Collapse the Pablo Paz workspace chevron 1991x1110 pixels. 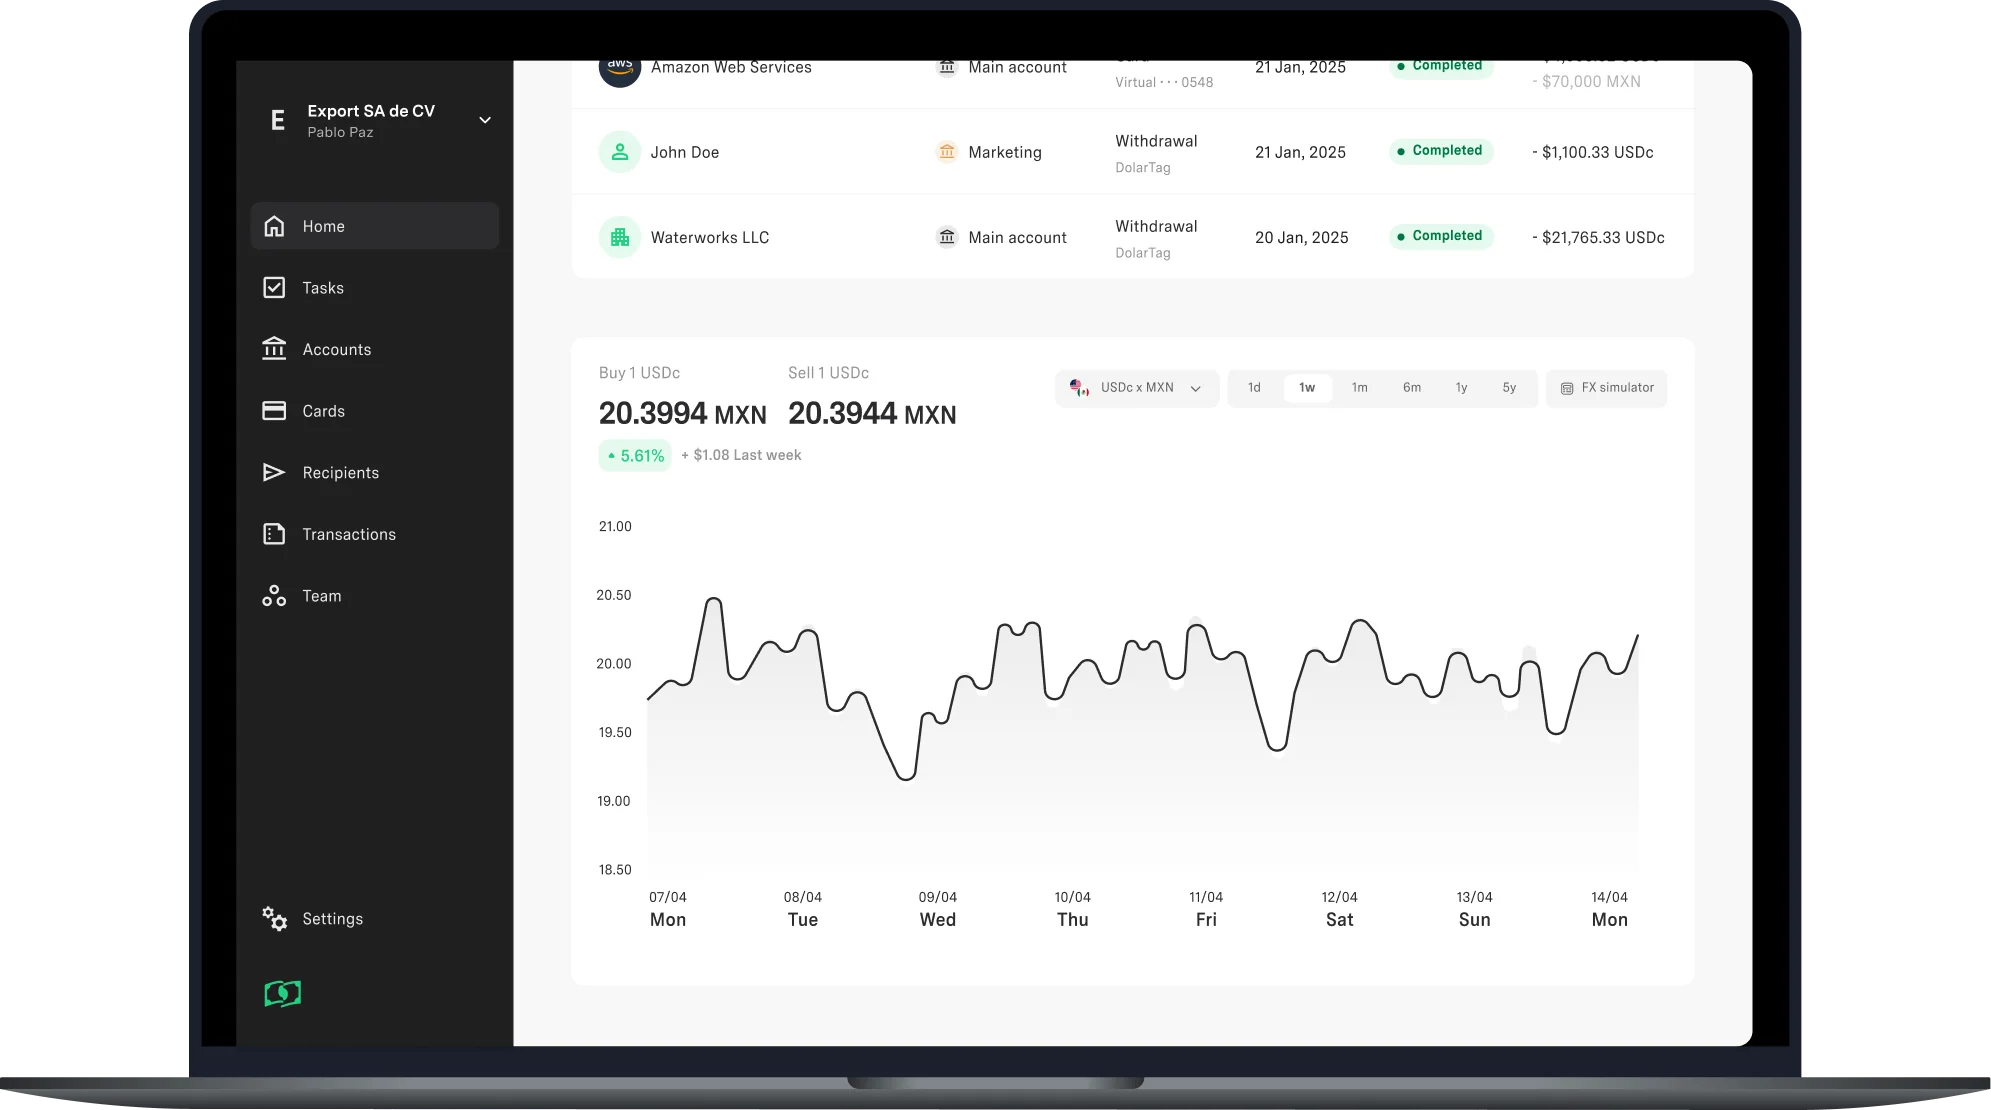click(485, 120)
